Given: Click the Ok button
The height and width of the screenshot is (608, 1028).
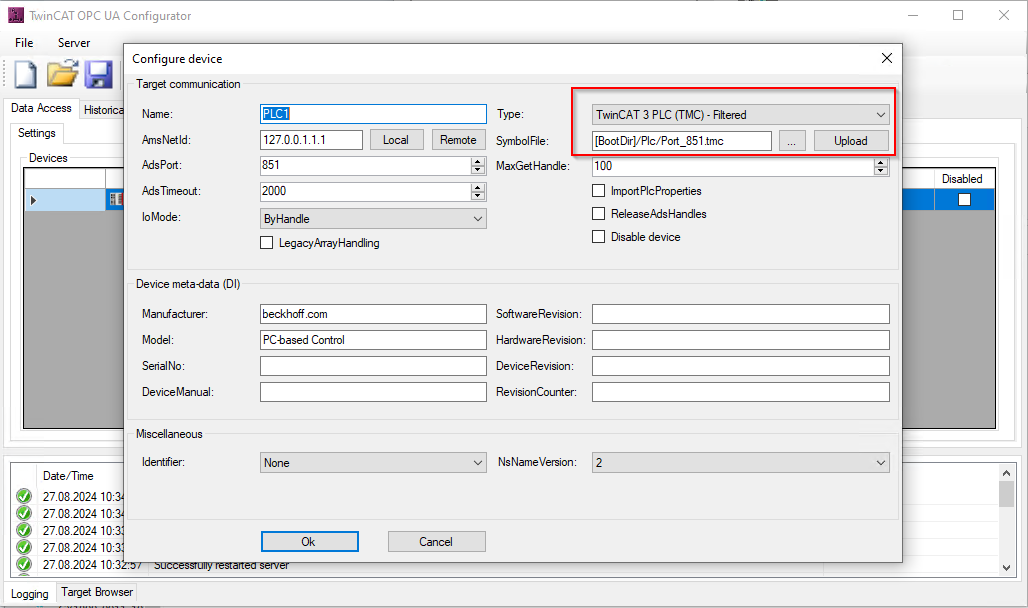Looking at the screenshot, I should (308, 541).
